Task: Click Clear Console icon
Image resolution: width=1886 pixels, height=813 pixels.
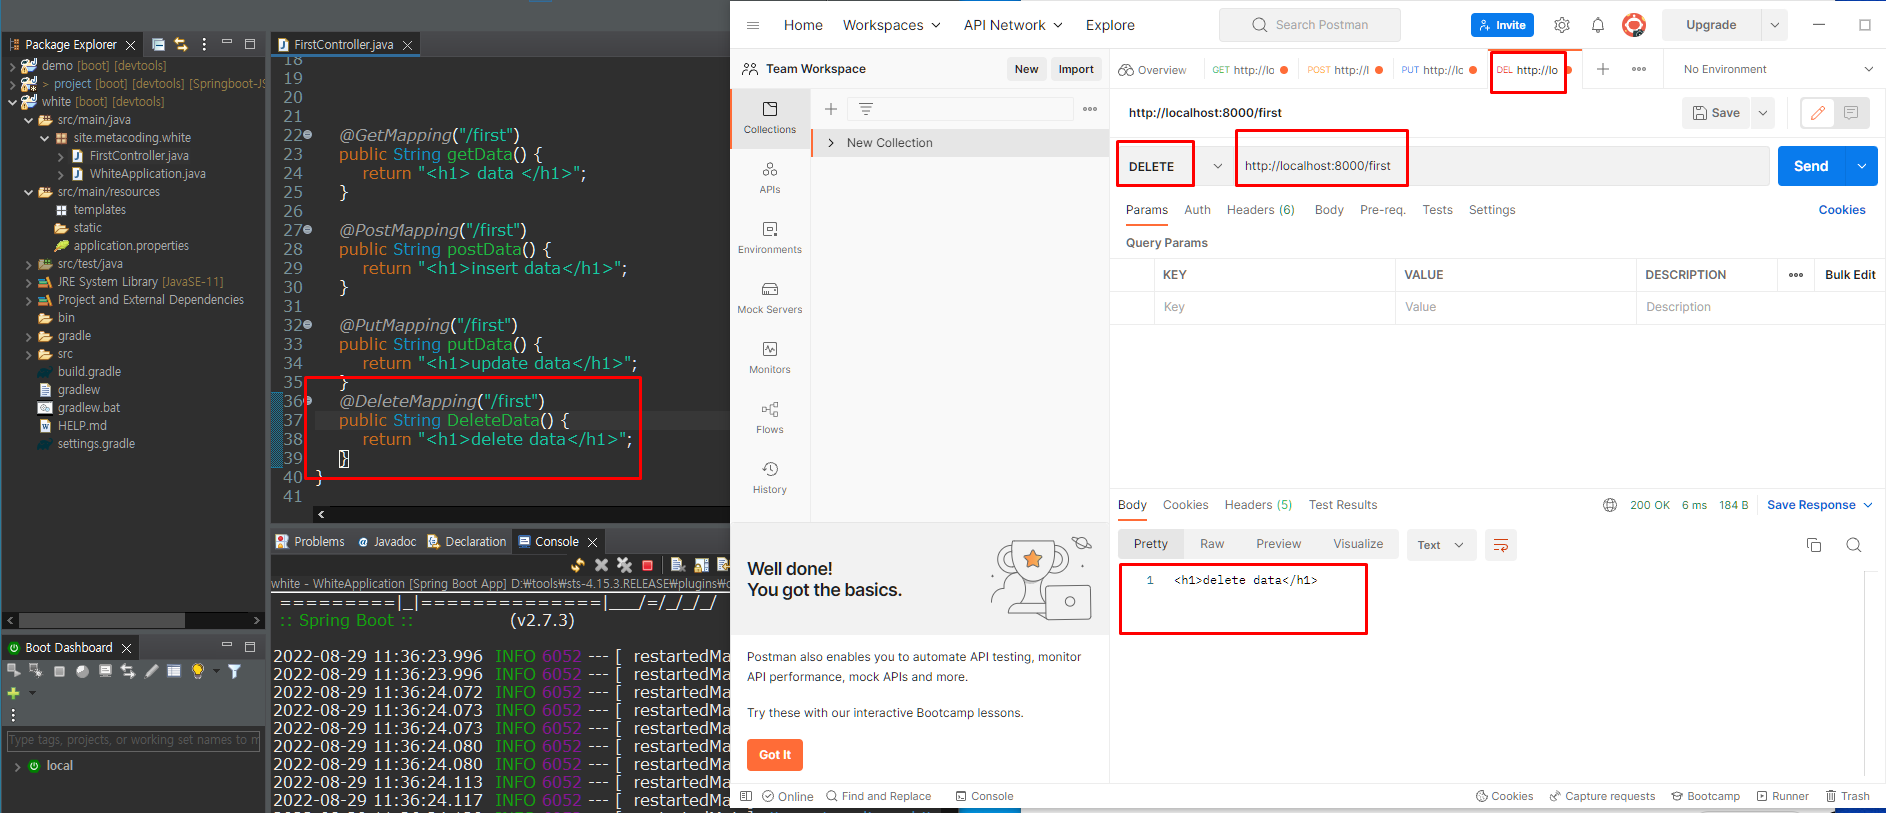Action: coord(677,565)
